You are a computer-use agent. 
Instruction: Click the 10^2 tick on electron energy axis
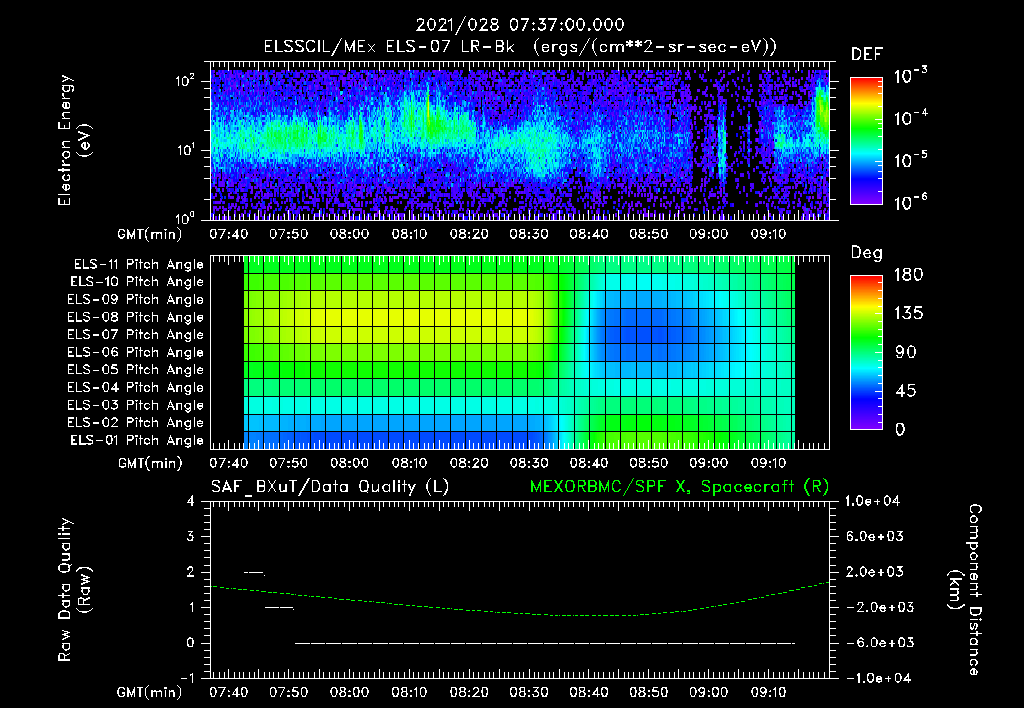(185, 81)
